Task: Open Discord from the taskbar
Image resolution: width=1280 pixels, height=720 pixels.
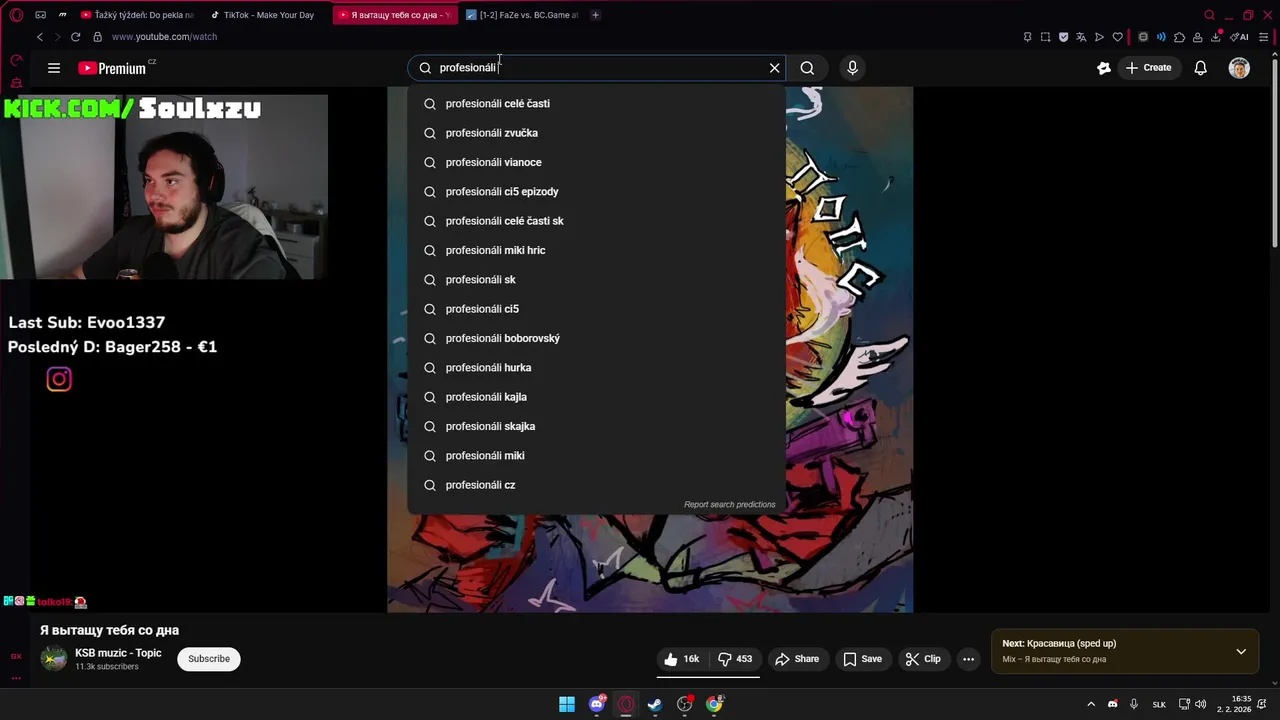Action: click(597, 705)
